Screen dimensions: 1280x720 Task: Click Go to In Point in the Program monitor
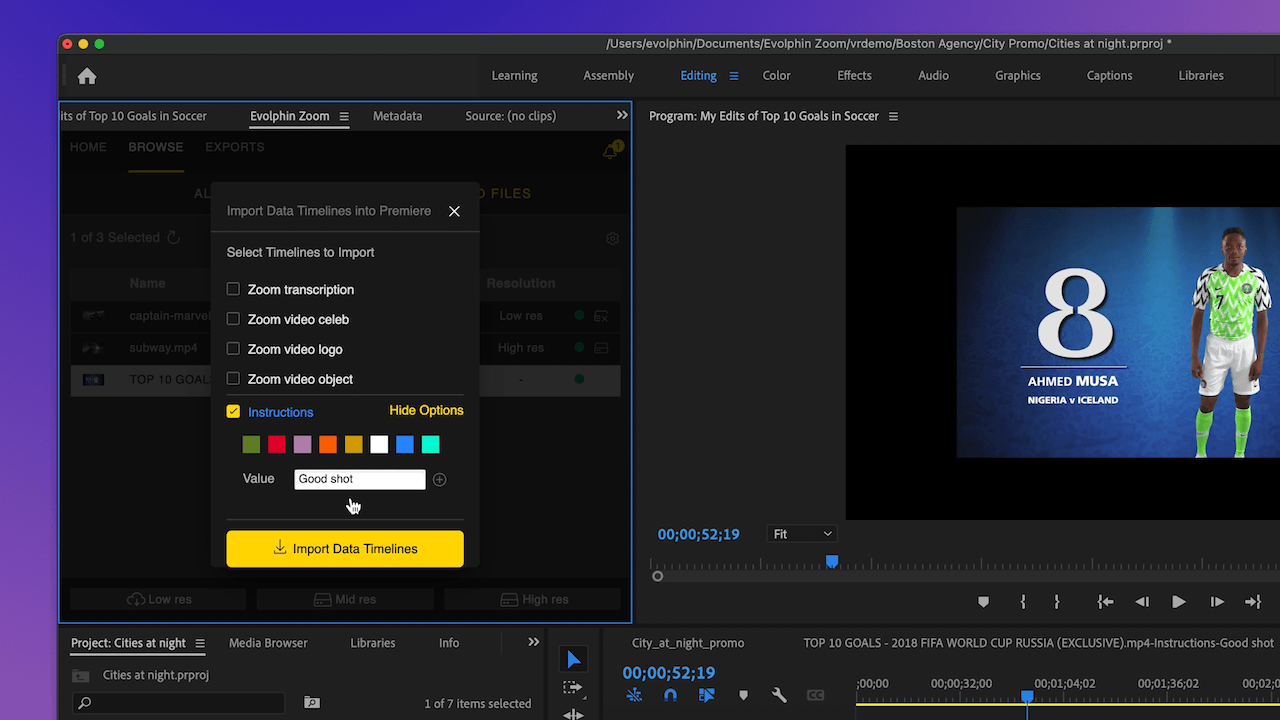[1104, 601]
